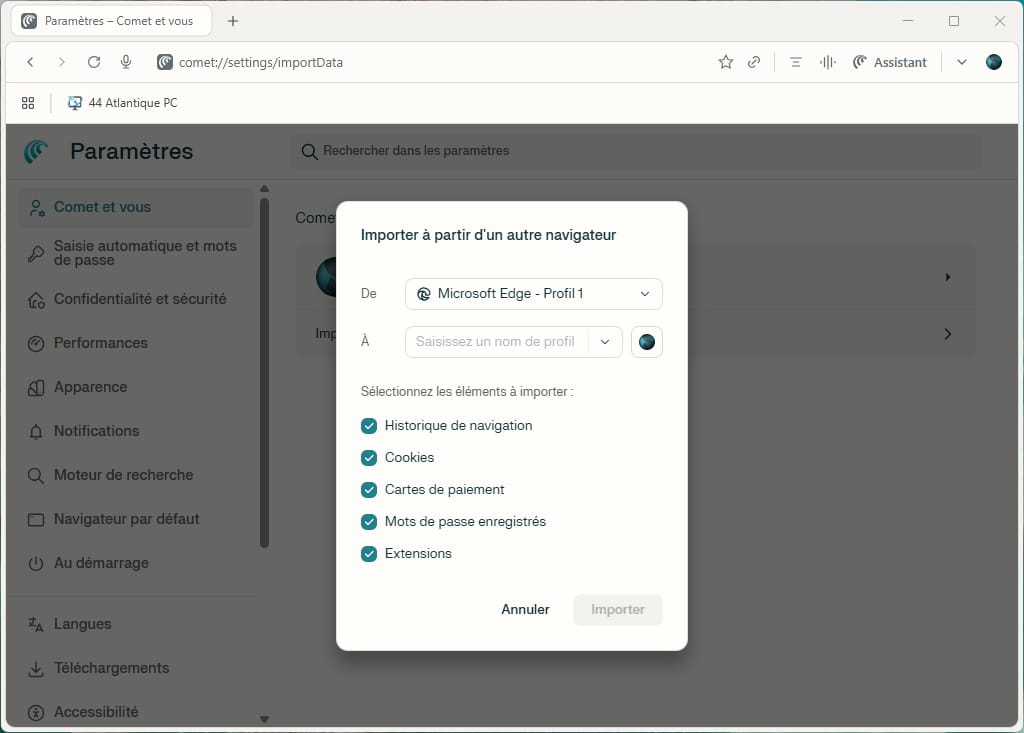
Task: Open the apps grid icon in bookmarks bar
Action: point(28,103)
